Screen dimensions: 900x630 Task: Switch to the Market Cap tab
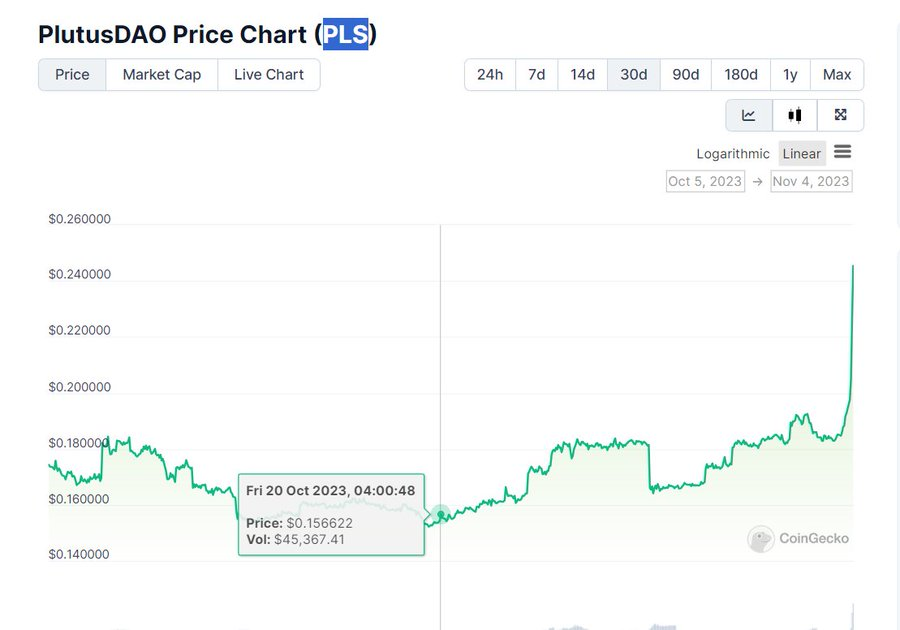click(161, 75)
